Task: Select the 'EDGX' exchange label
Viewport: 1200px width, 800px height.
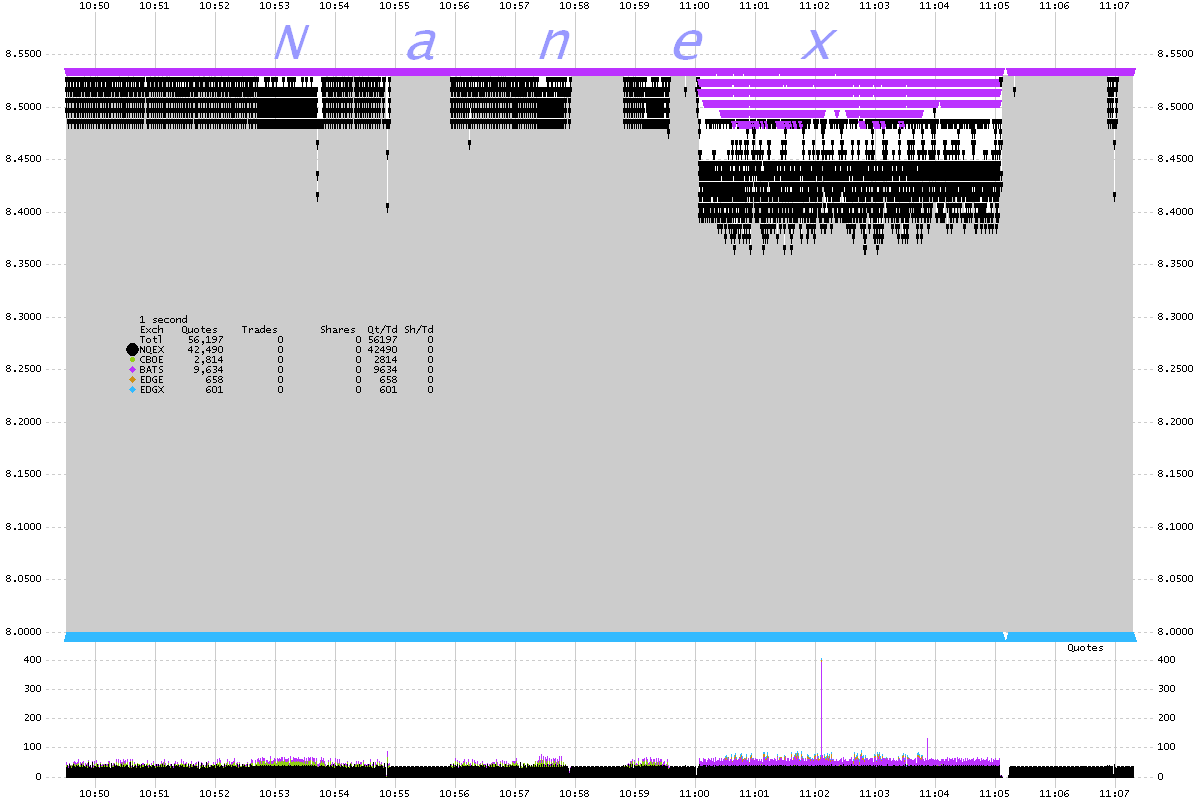Action: click(x=151, y=390)
